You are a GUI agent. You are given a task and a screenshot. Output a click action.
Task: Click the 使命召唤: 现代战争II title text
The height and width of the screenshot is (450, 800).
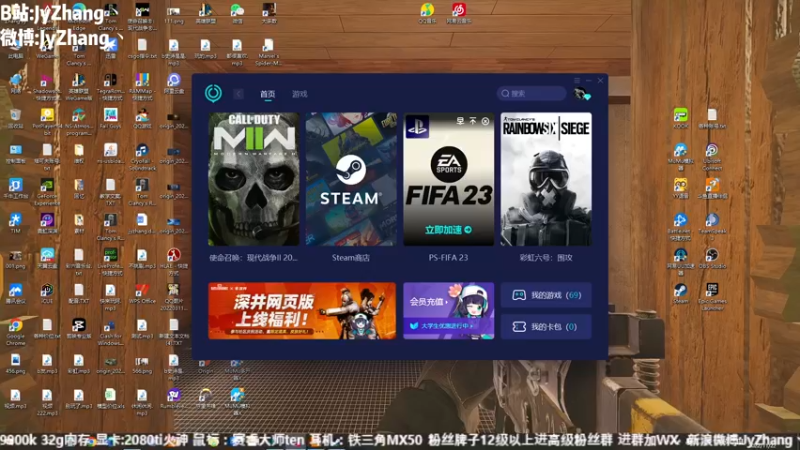254,258
